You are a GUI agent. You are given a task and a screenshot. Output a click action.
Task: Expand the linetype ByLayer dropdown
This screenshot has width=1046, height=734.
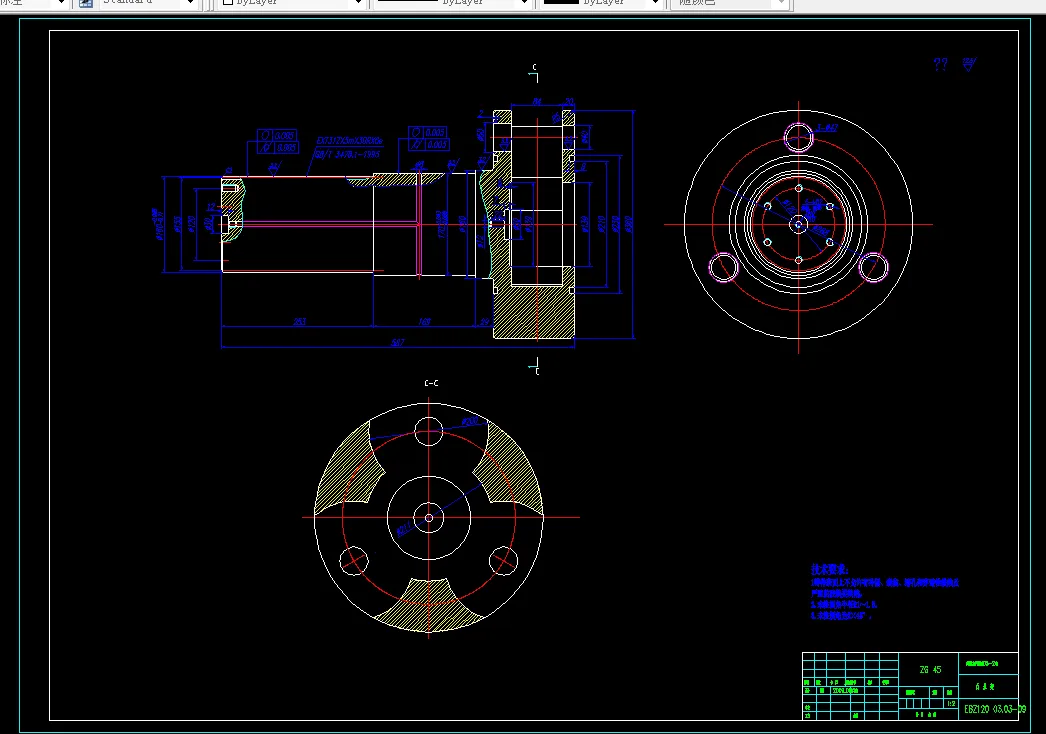point(522,3)
